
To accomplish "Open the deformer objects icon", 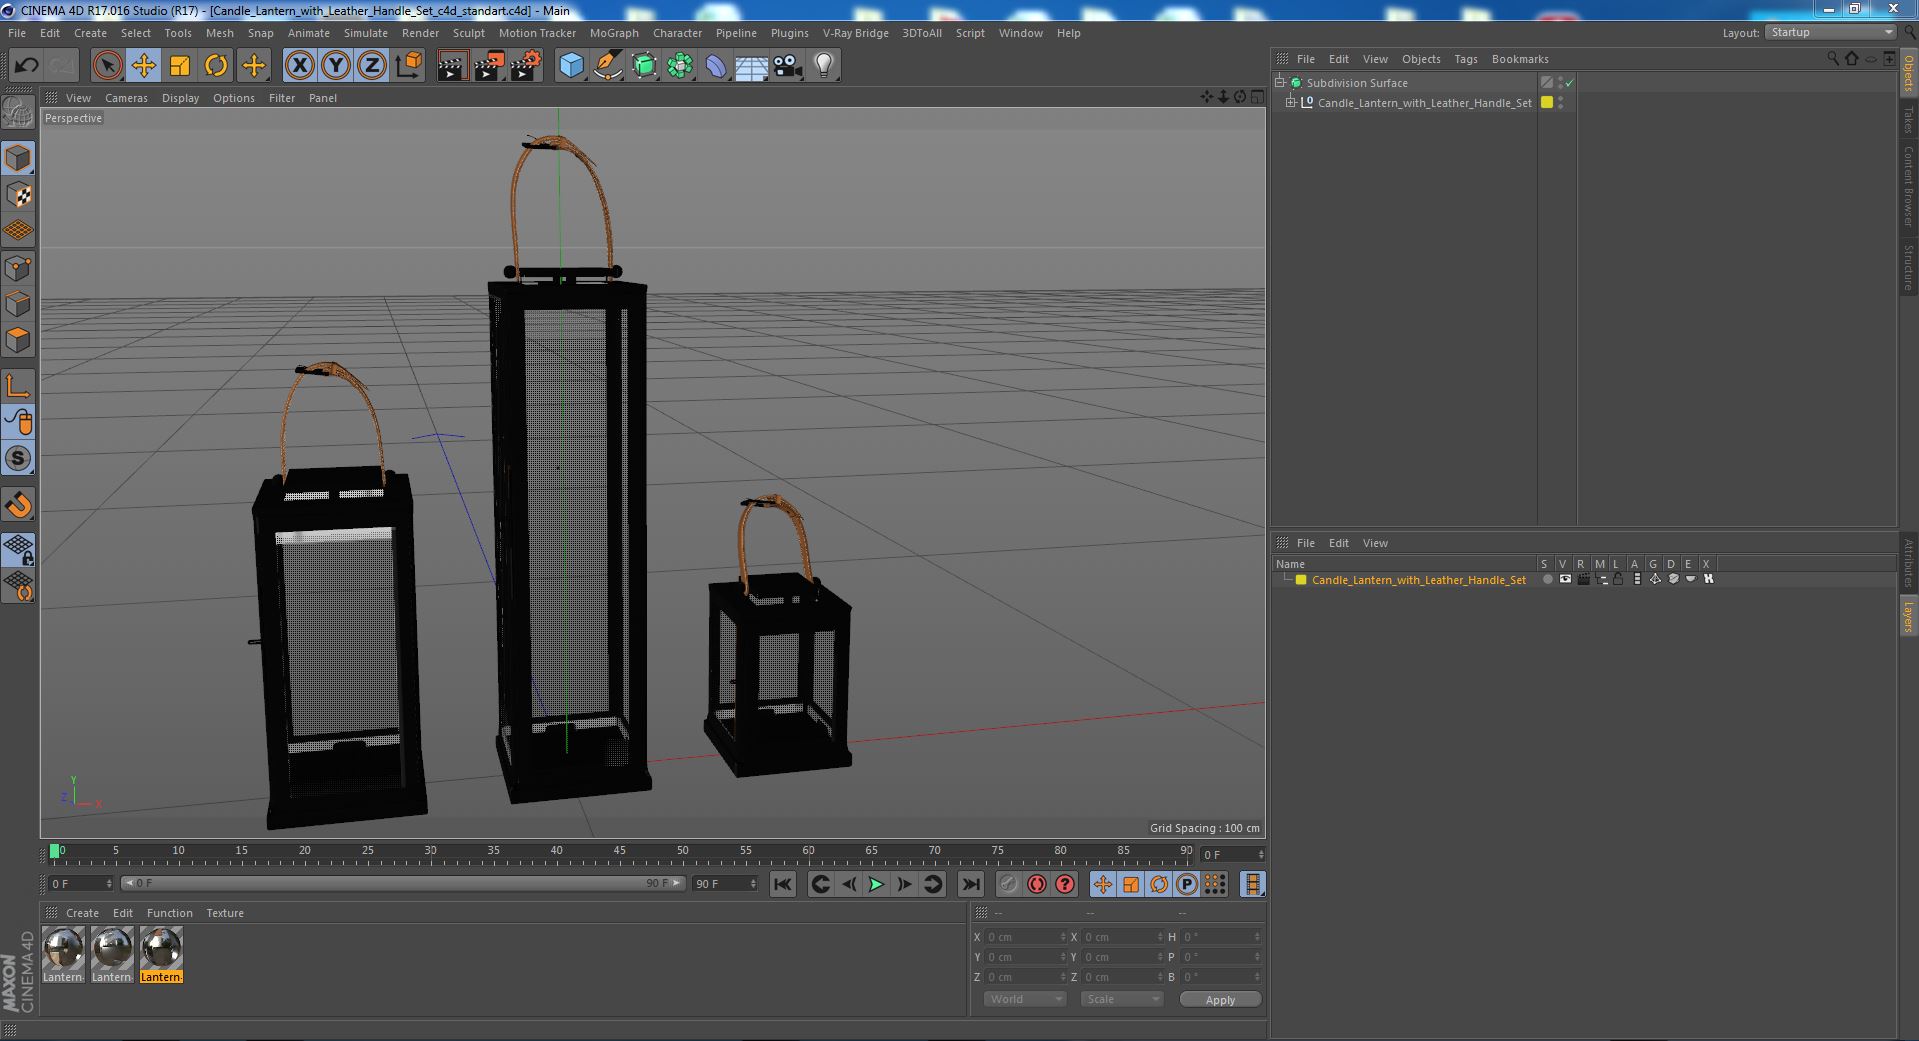I will (x=716, y=66).
